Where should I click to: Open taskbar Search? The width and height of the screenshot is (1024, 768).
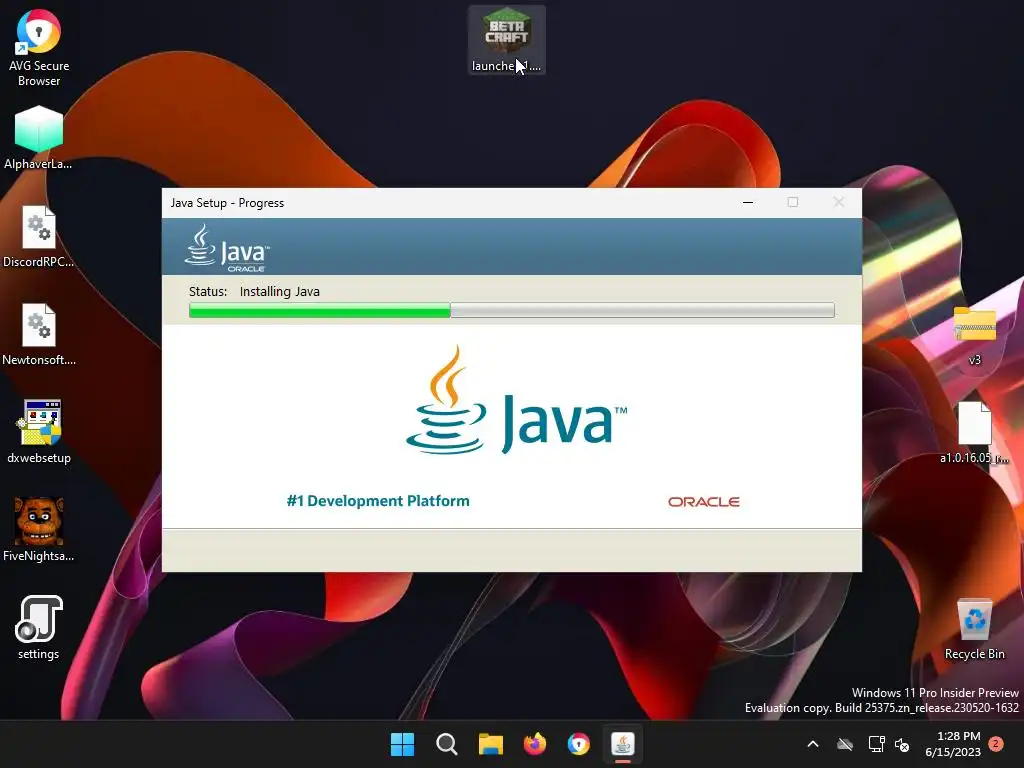(447, 744)
